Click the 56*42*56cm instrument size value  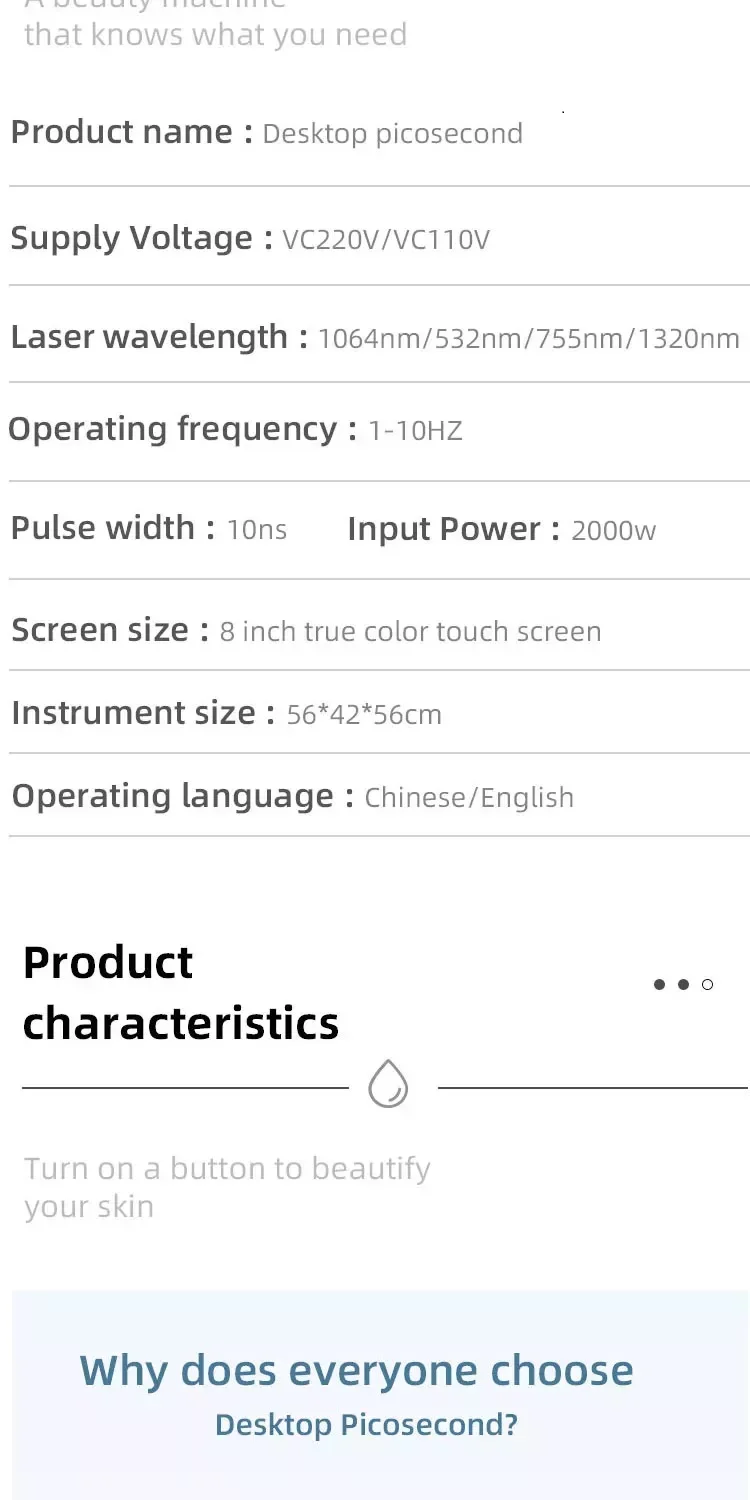pyautogui.click(x=364, y=715)
